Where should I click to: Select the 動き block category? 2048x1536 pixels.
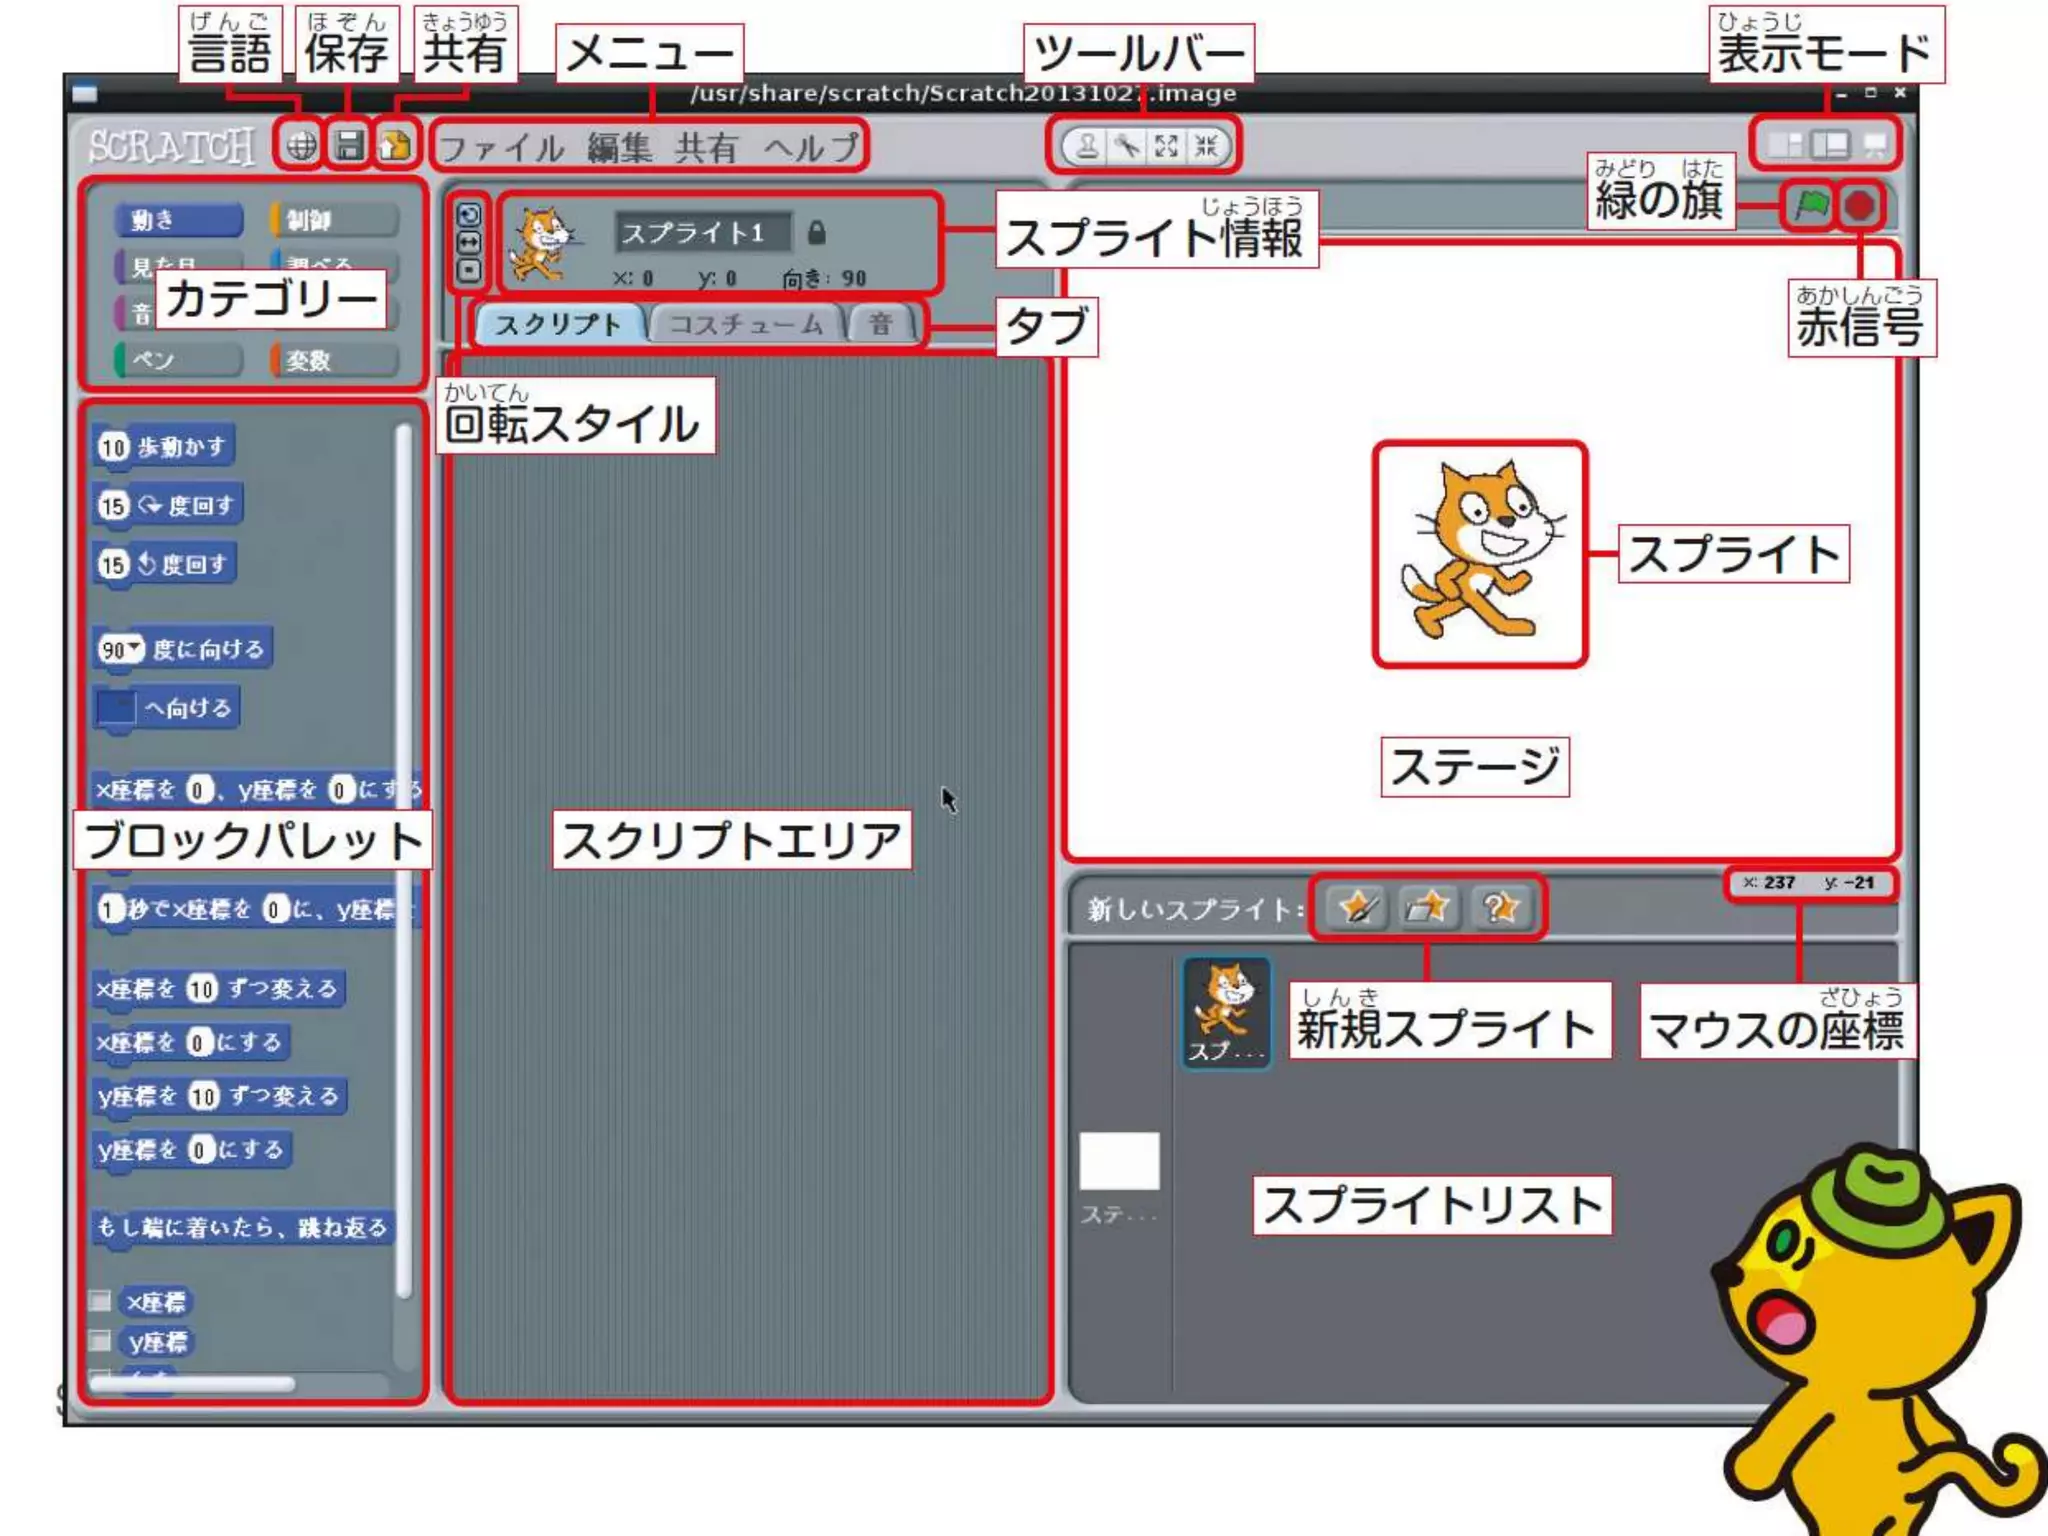178,220
